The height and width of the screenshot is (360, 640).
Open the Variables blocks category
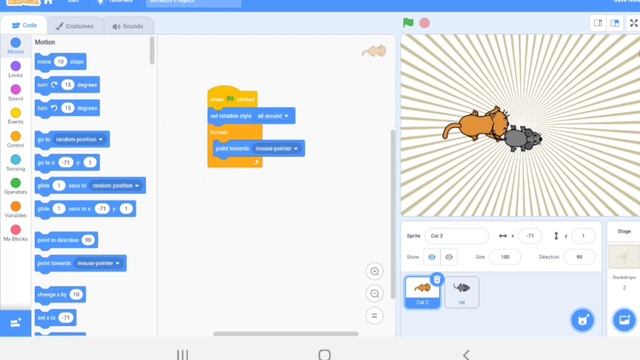16,209
